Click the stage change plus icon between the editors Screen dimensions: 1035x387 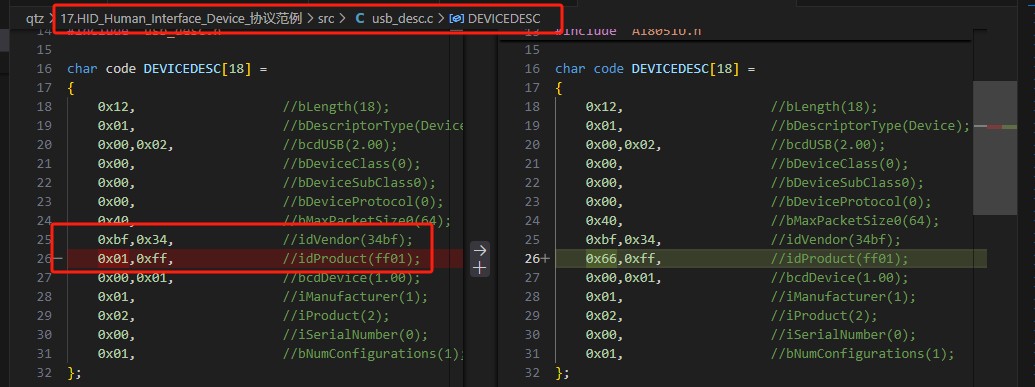coord(480,267)
